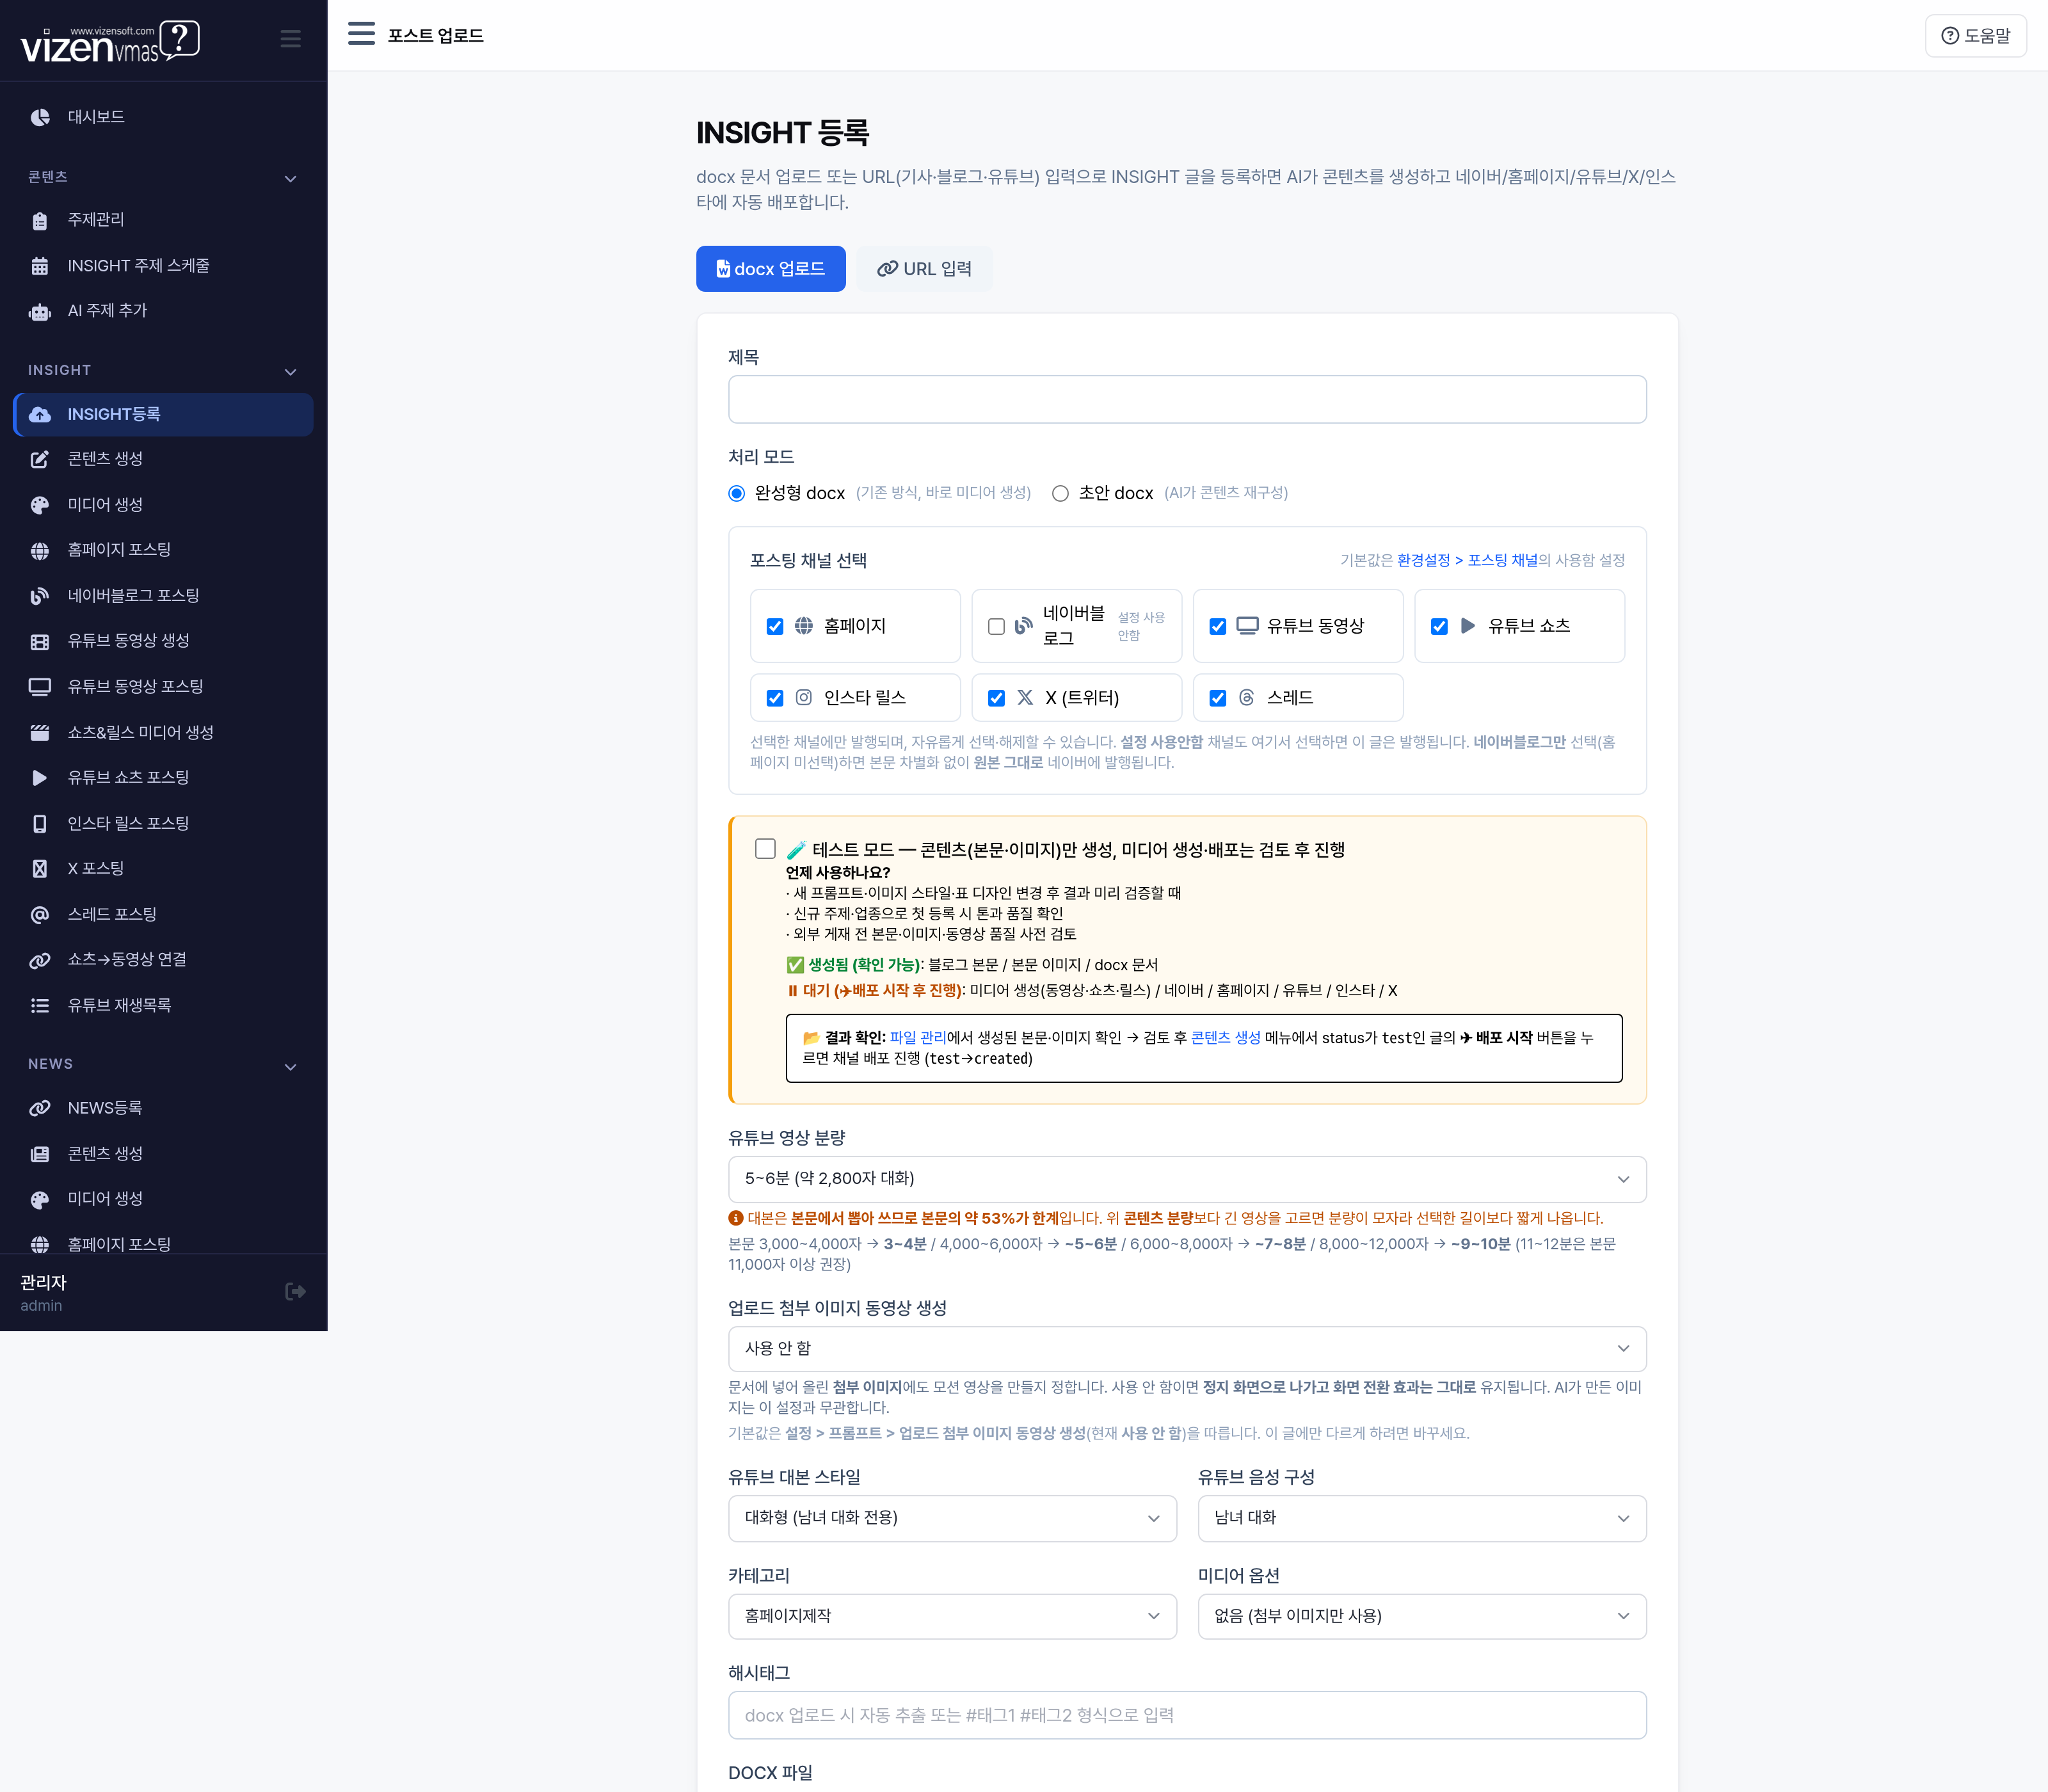Uncheck the 인스타 릴스 channel checkbox

775,698
